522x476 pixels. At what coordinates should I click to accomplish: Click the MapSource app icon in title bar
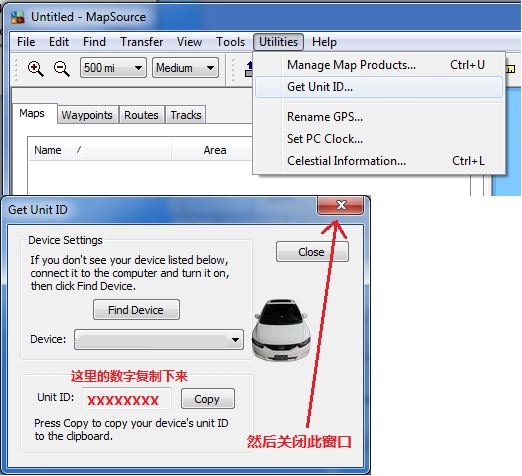(17, 17)
